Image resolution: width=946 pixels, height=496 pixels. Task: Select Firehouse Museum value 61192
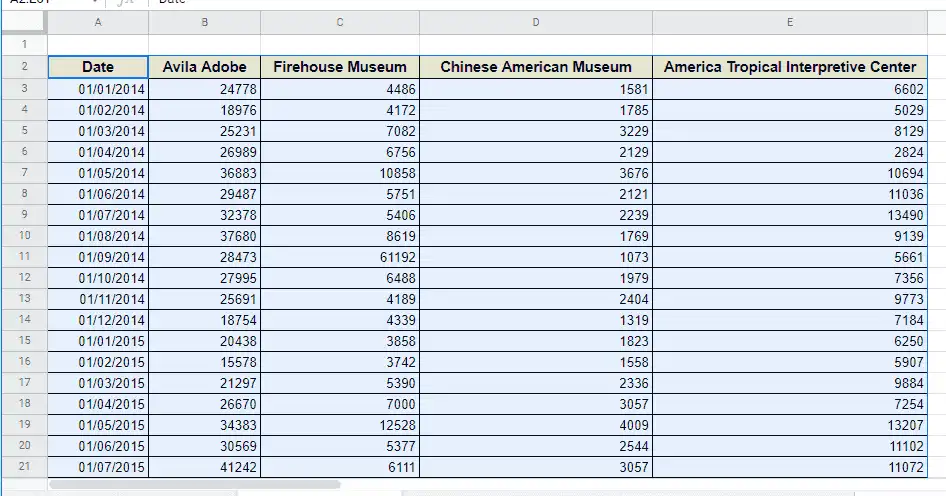(x=340, y=256)
